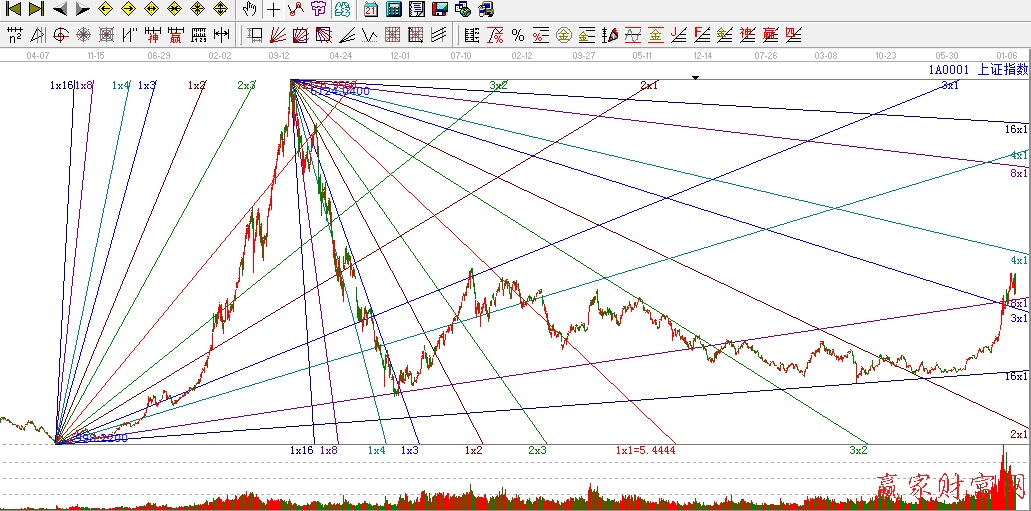The image size is (1031, 511).
Task: Jump to first bar with skip-to-start arrow
Action: pos(14,9)
